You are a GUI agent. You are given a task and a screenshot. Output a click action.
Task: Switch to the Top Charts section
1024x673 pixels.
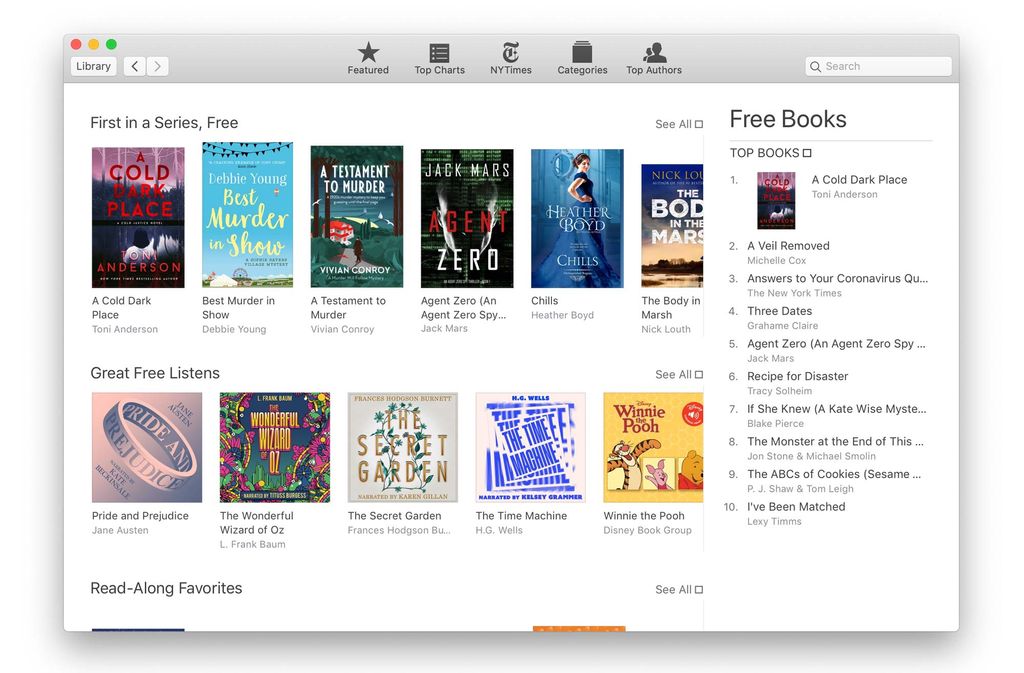tap(438, 57)
